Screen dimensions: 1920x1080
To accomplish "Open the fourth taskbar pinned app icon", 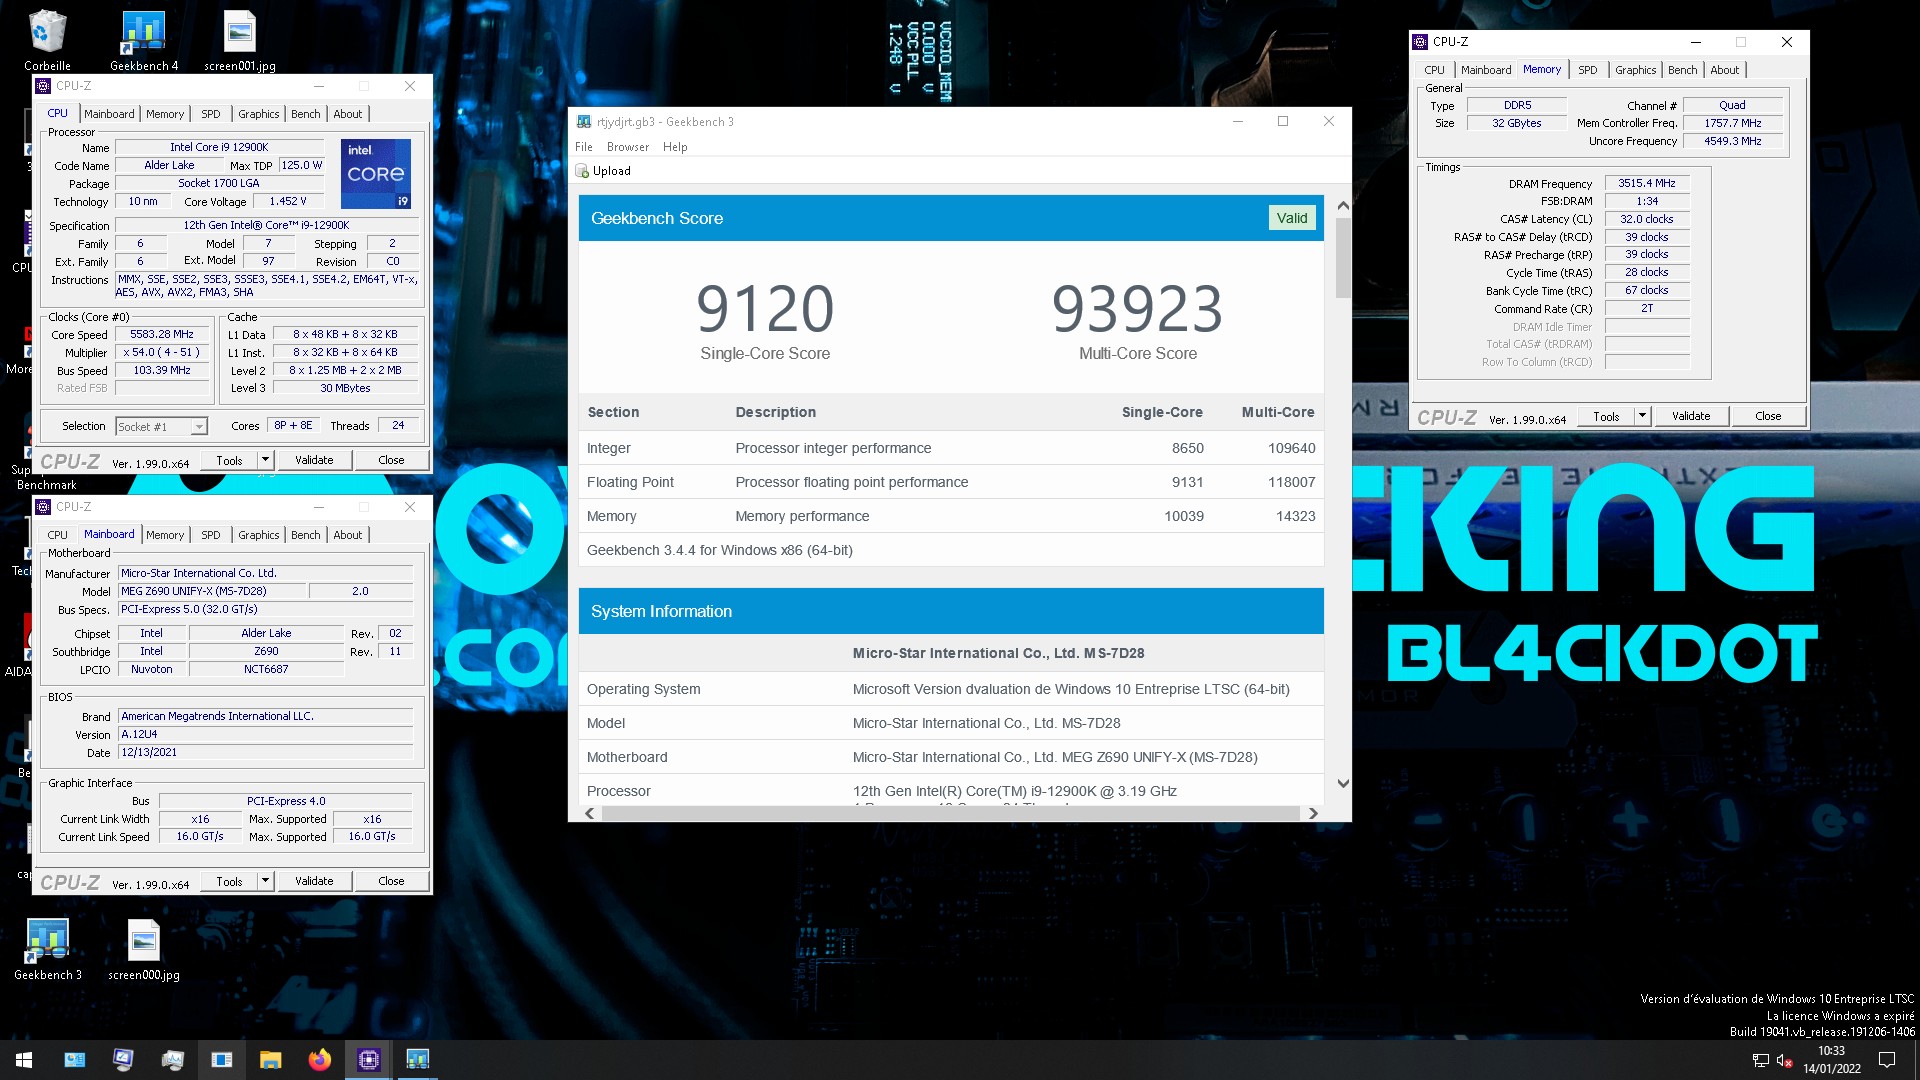I will tap(221, 1060).
